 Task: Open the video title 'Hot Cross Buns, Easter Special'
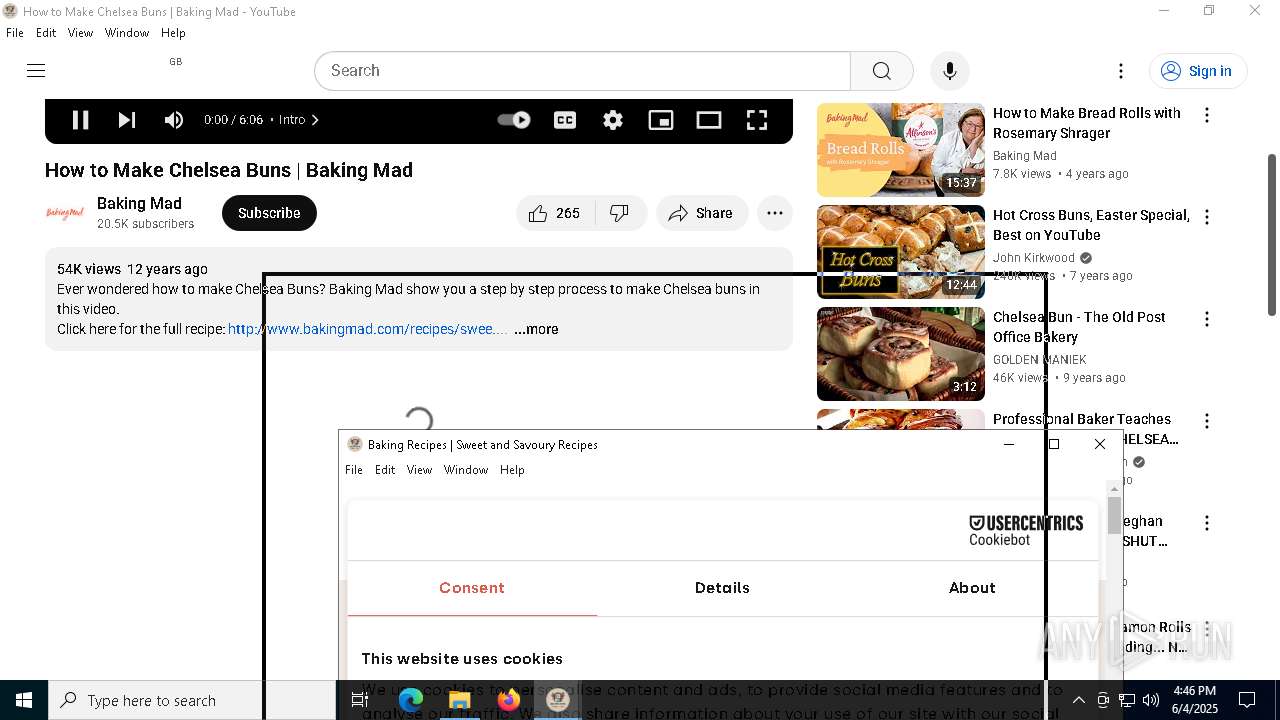click(x=1091, y=225)
